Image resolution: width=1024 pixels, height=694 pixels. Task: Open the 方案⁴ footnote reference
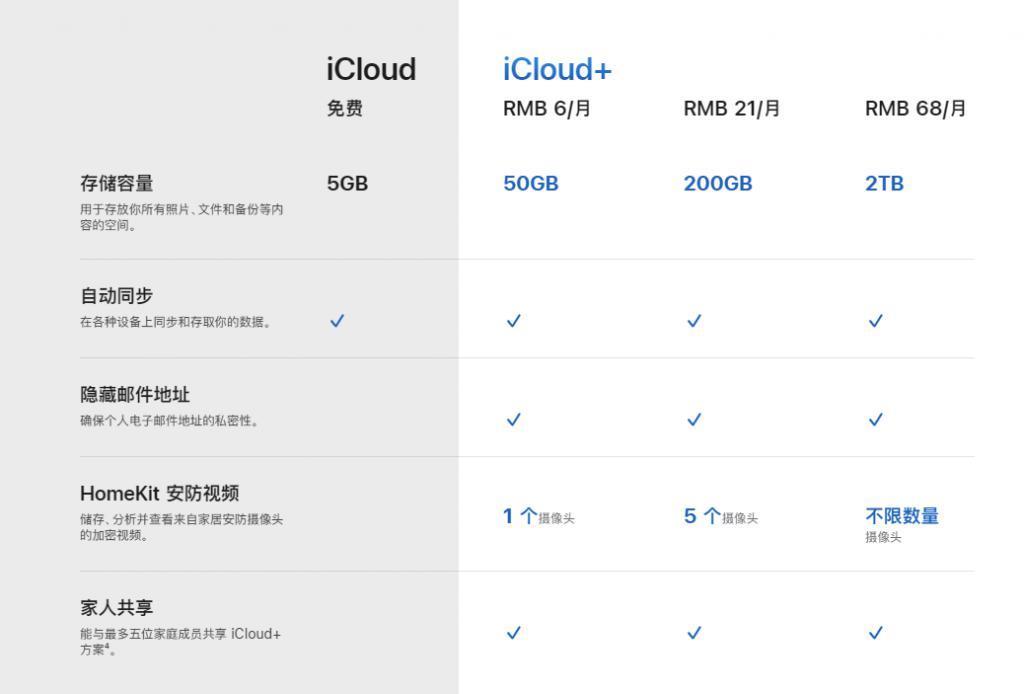coord(108,648)
